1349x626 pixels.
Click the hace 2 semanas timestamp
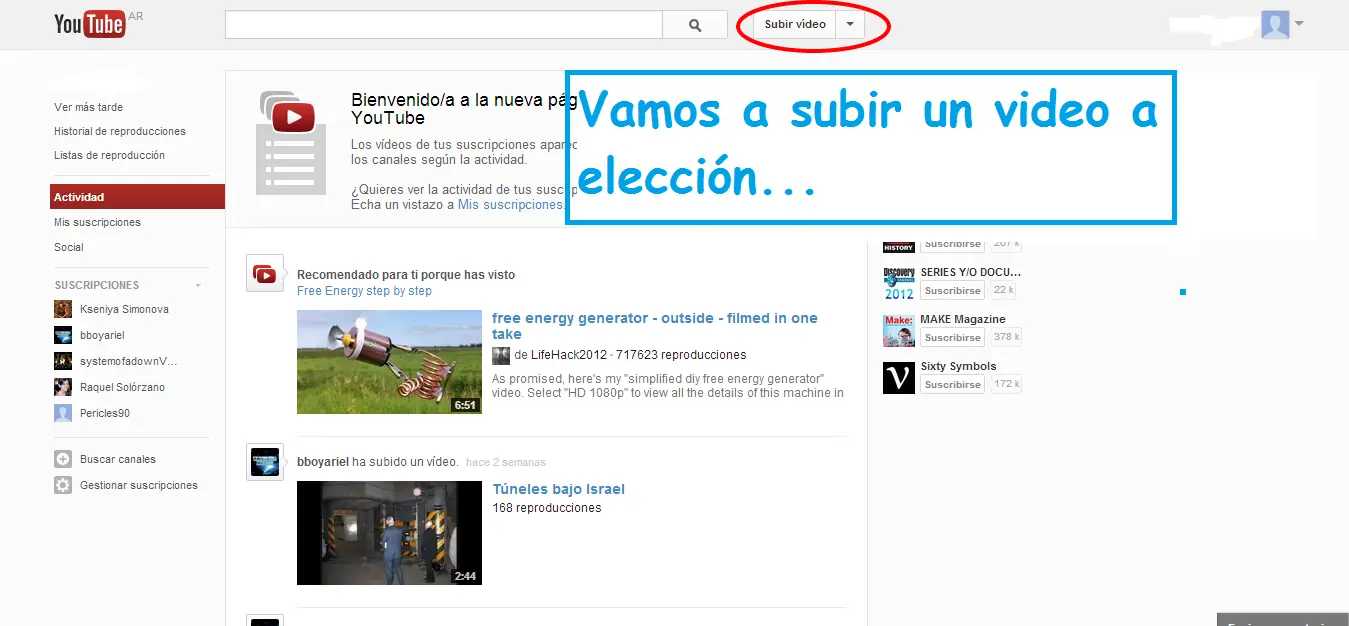click(x=506, y=462)
